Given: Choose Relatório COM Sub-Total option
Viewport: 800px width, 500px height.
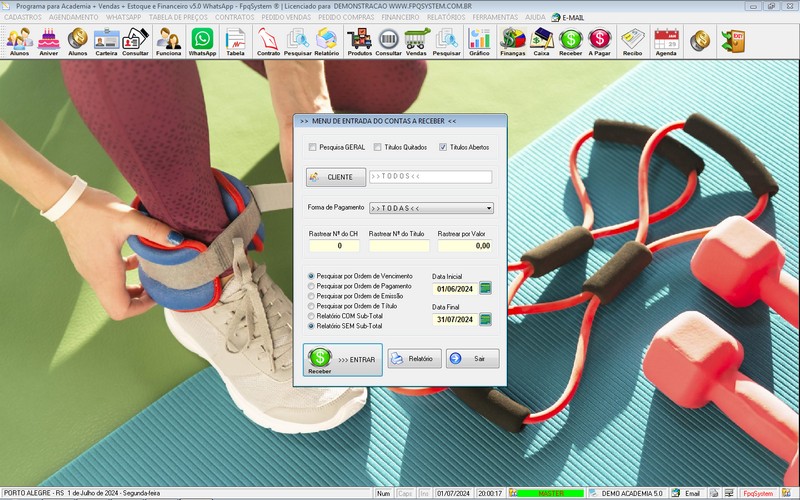Looking at the screenshot, I should (x=311, y=316).
